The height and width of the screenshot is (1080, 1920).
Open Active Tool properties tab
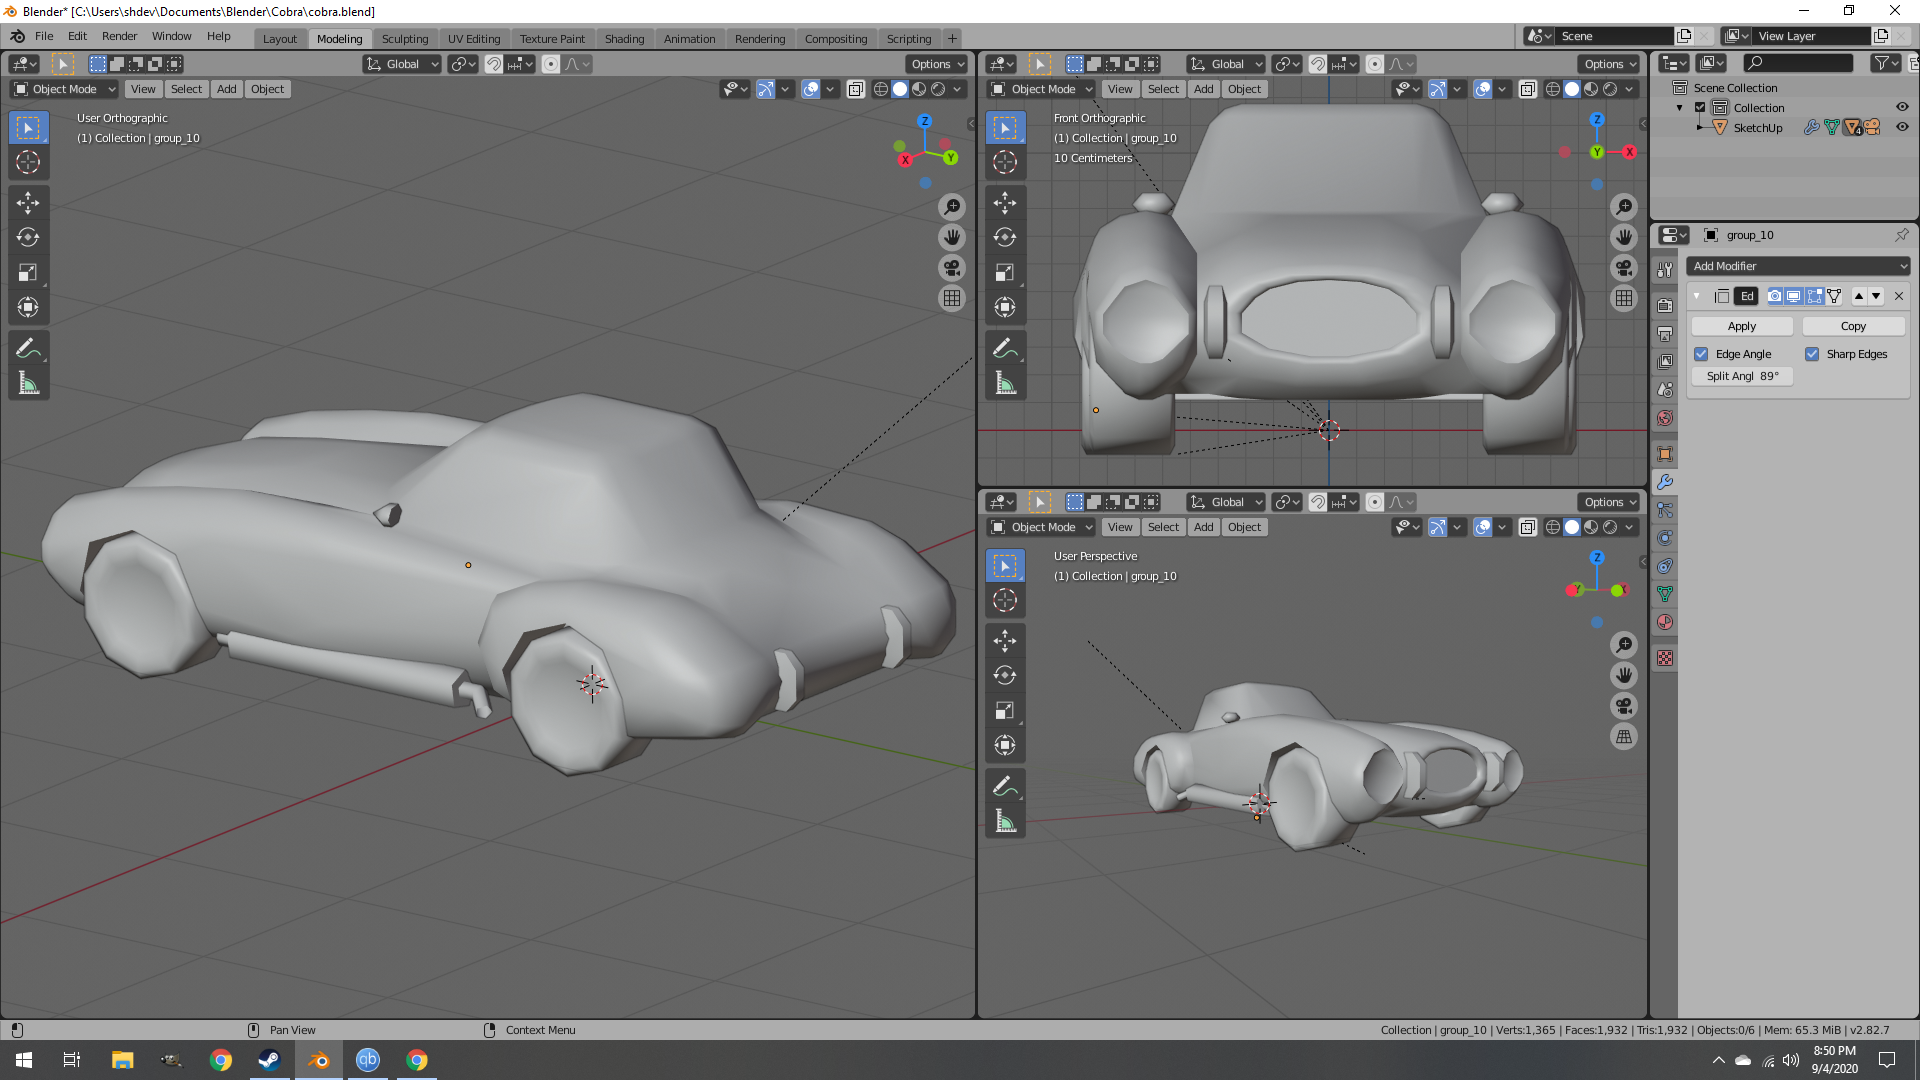pos(1665,270)
